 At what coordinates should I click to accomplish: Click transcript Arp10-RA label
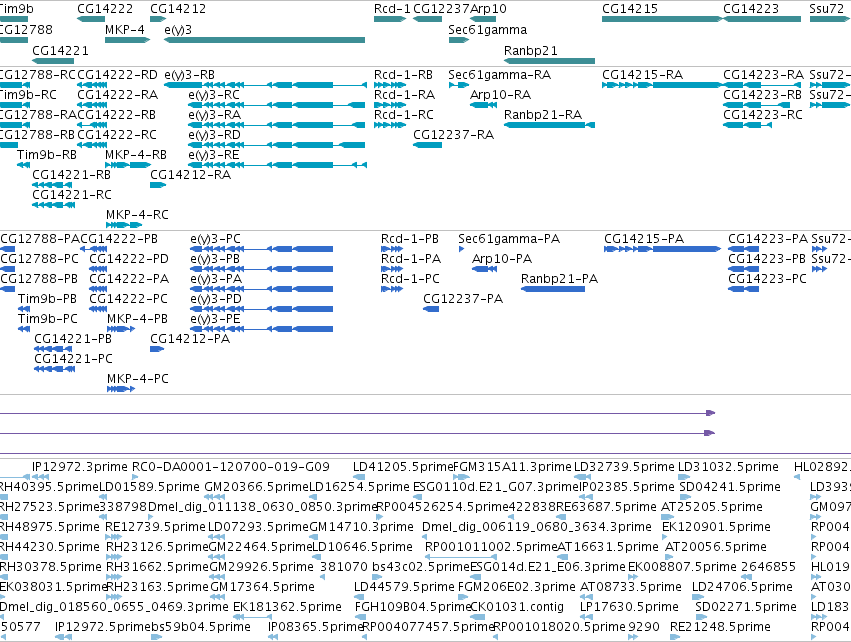click(500, 94)
